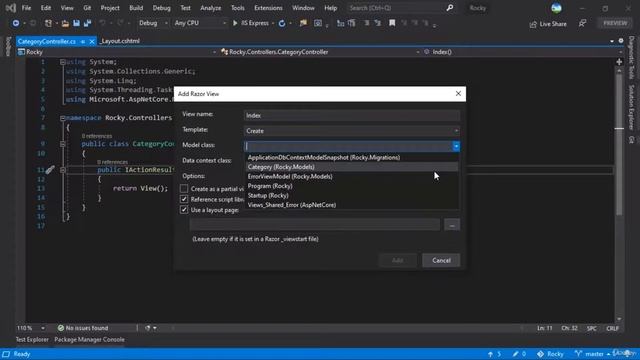Click the layout page browse button
Screen dimensions: 640x360
(x=452, y=225)
